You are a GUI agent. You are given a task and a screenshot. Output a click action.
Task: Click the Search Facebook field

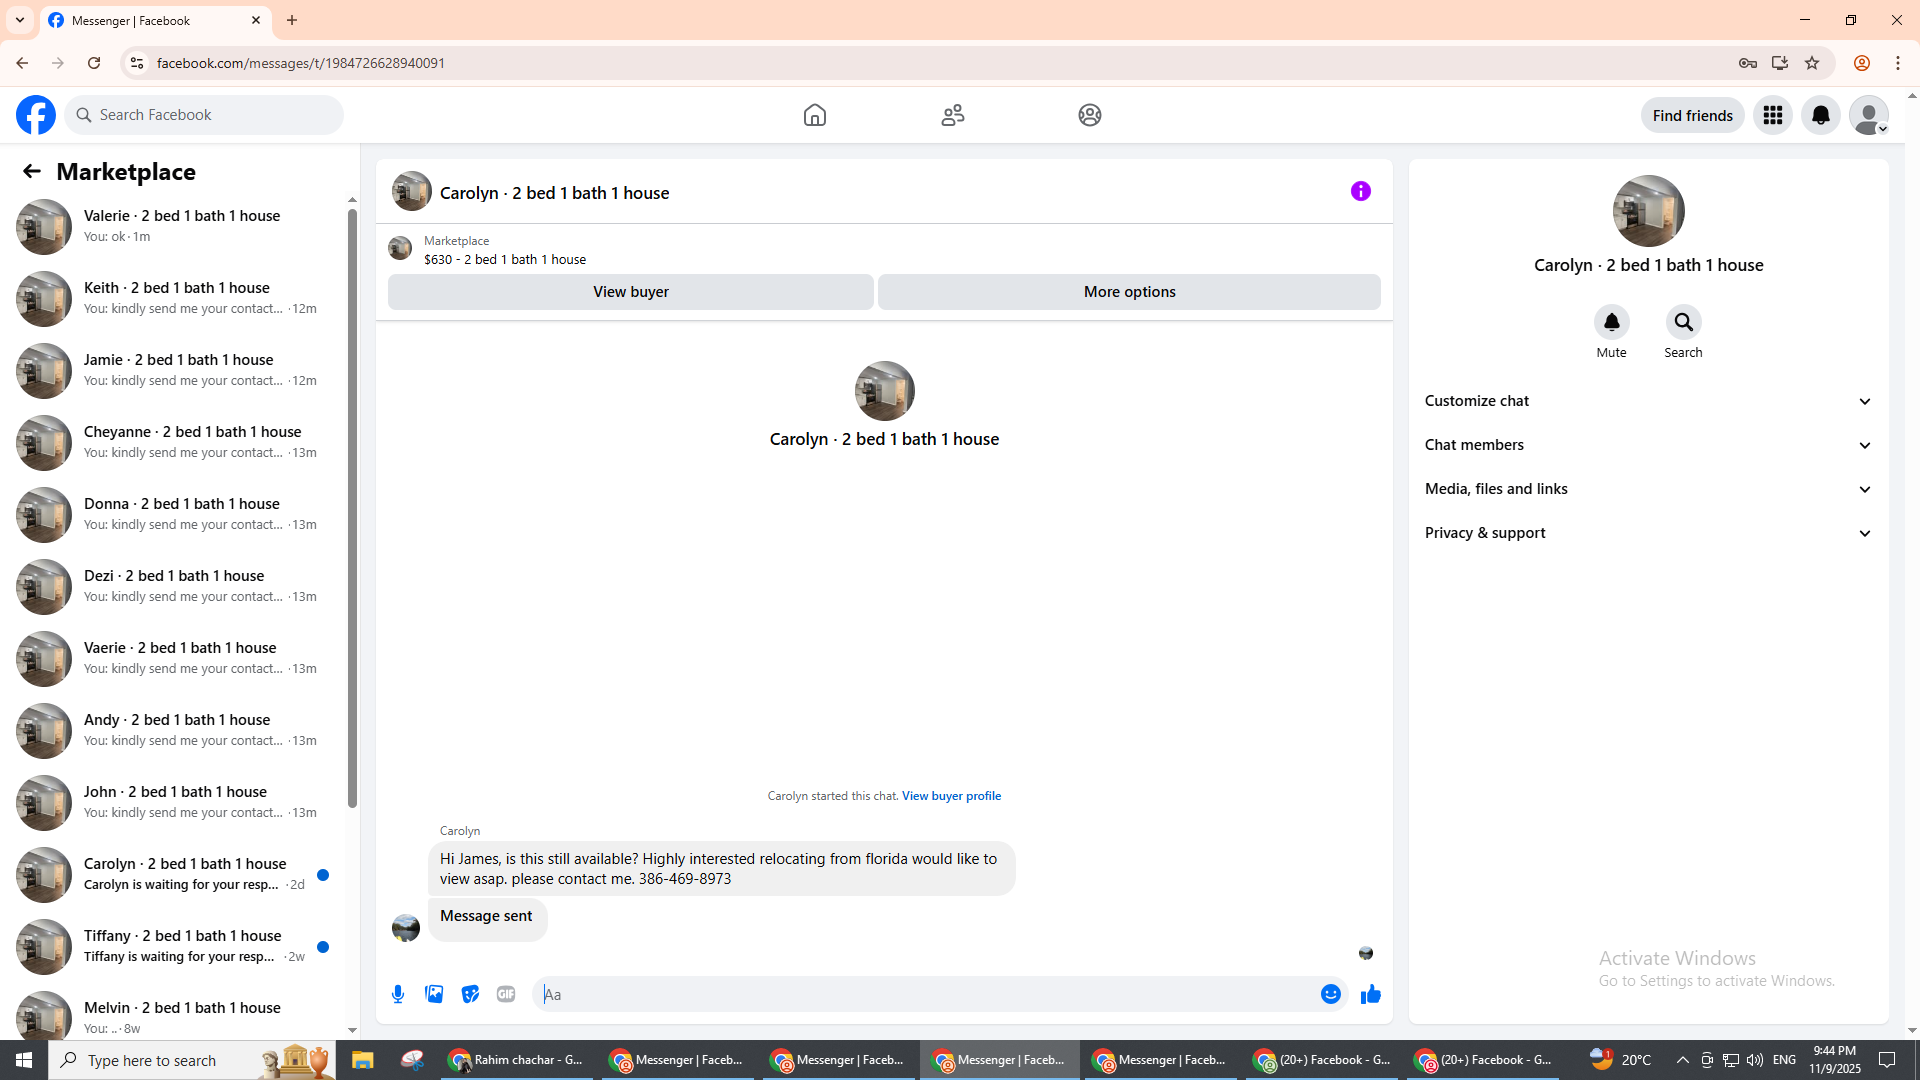(204, 115)
